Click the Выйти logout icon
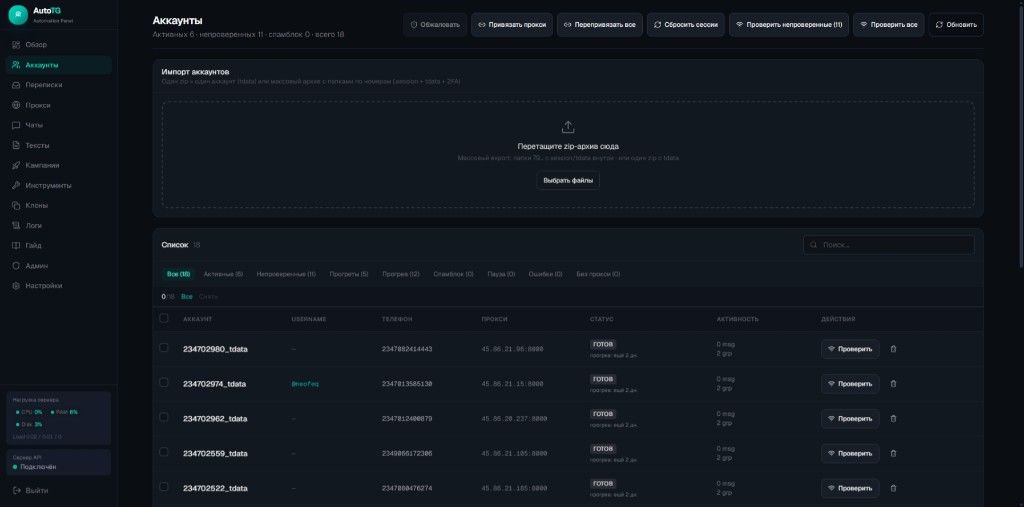This screenshot has height=507, width=1024. click(x=16, y=491)
